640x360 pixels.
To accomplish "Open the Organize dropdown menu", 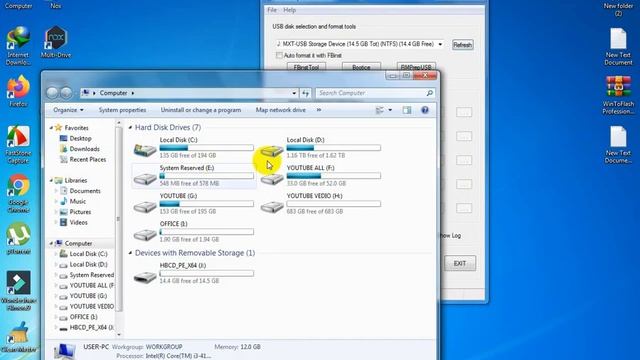I will click(x=68, y=110).
